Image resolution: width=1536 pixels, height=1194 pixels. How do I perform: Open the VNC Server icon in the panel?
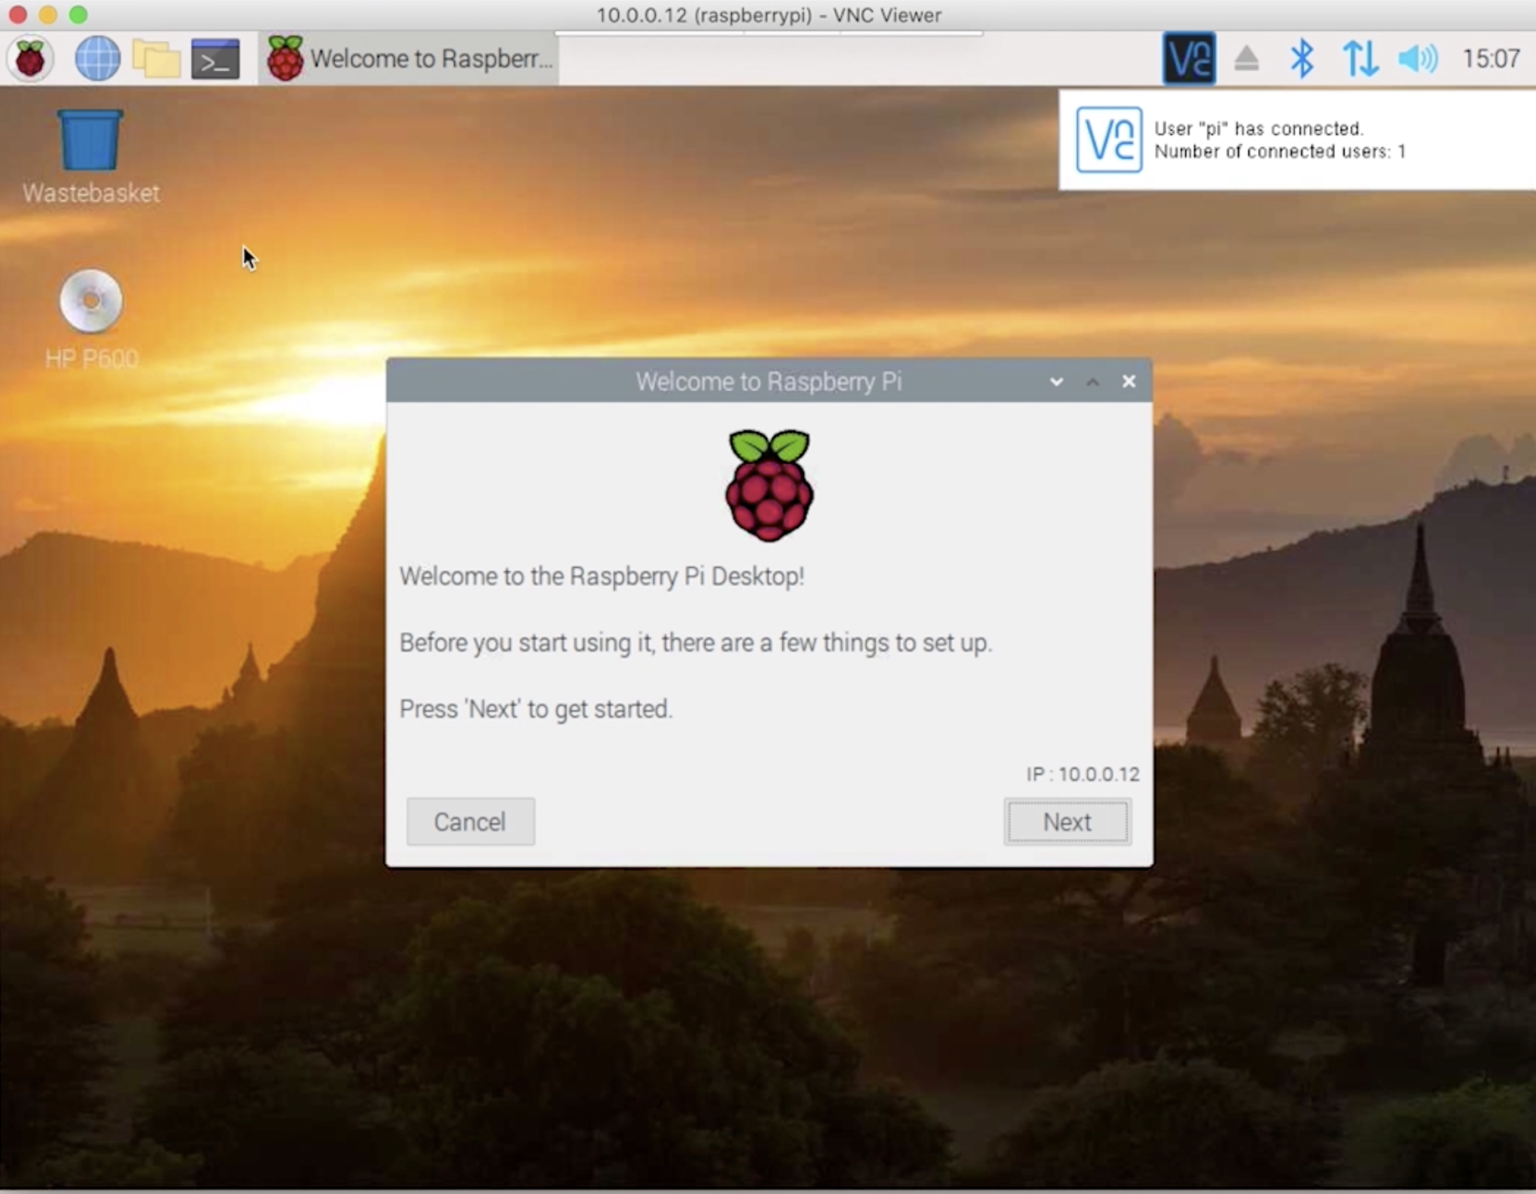click(x=1188, y=58)
